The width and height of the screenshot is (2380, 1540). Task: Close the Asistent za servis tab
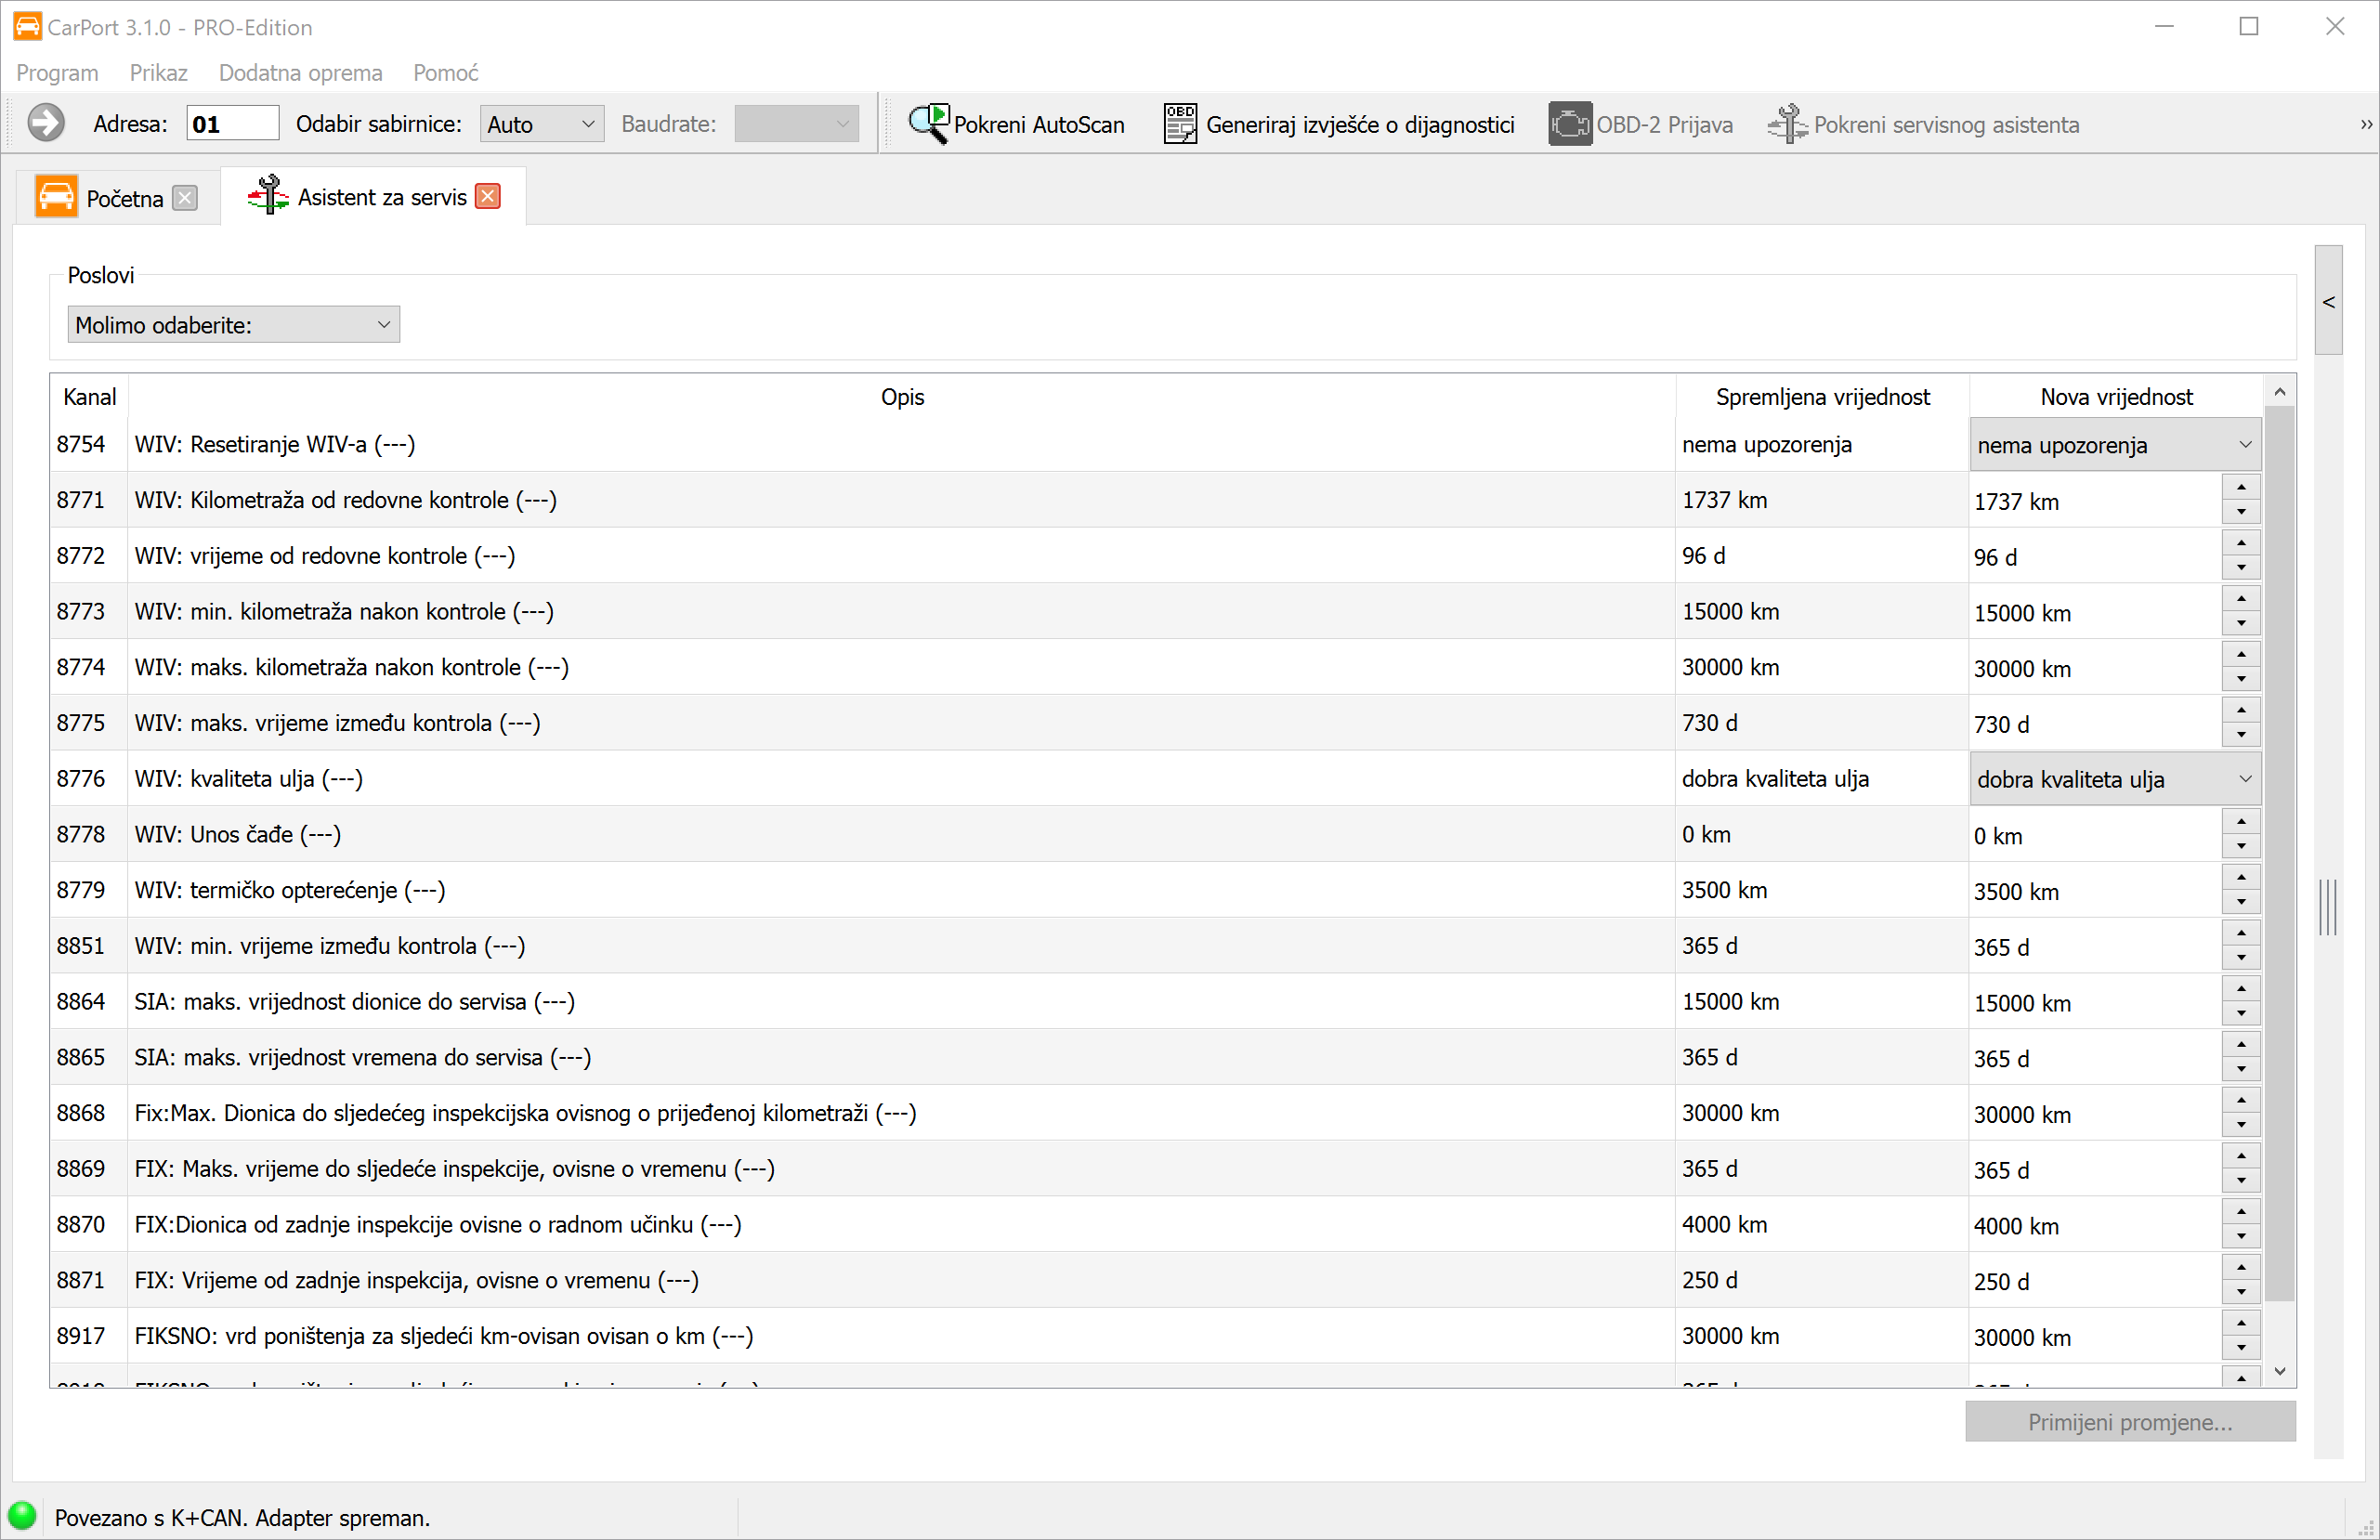(x=488, y=197)
